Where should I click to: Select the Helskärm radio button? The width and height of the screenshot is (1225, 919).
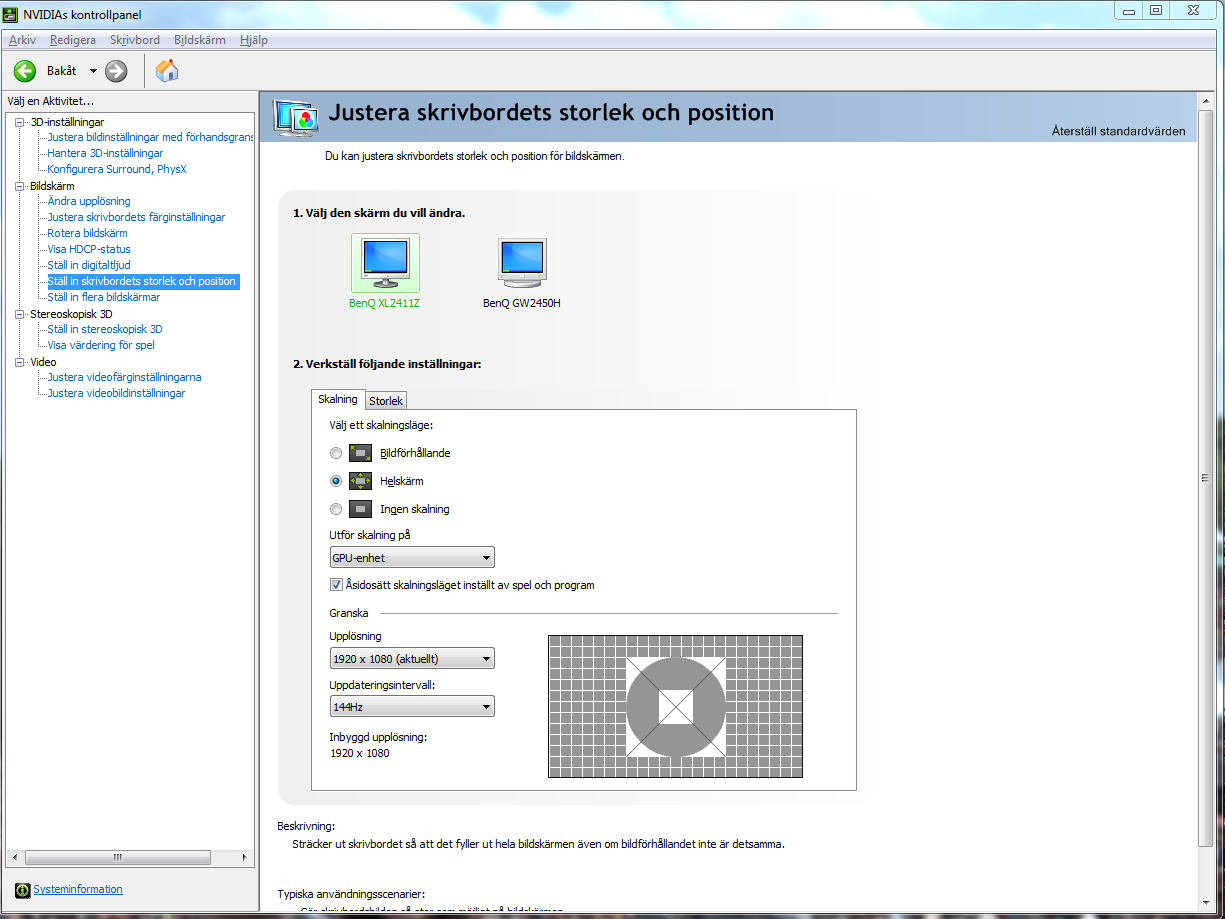point(336,481)
